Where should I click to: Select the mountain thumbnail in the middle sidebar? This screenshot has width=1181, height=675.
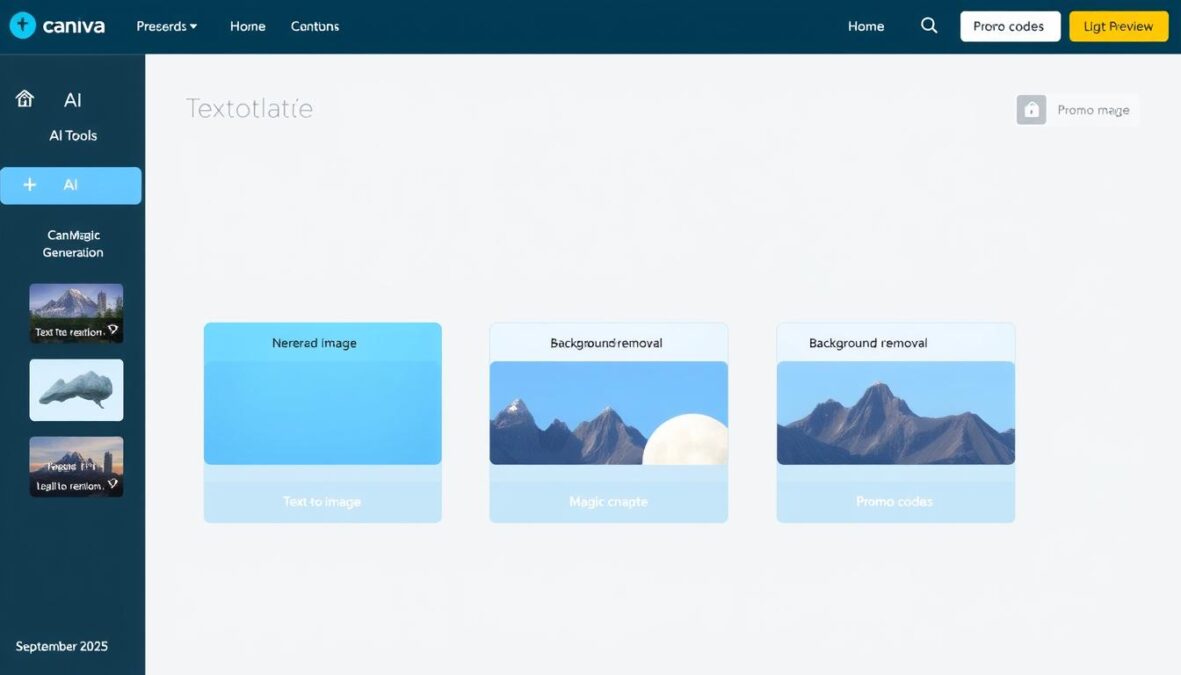pos(76,390)
